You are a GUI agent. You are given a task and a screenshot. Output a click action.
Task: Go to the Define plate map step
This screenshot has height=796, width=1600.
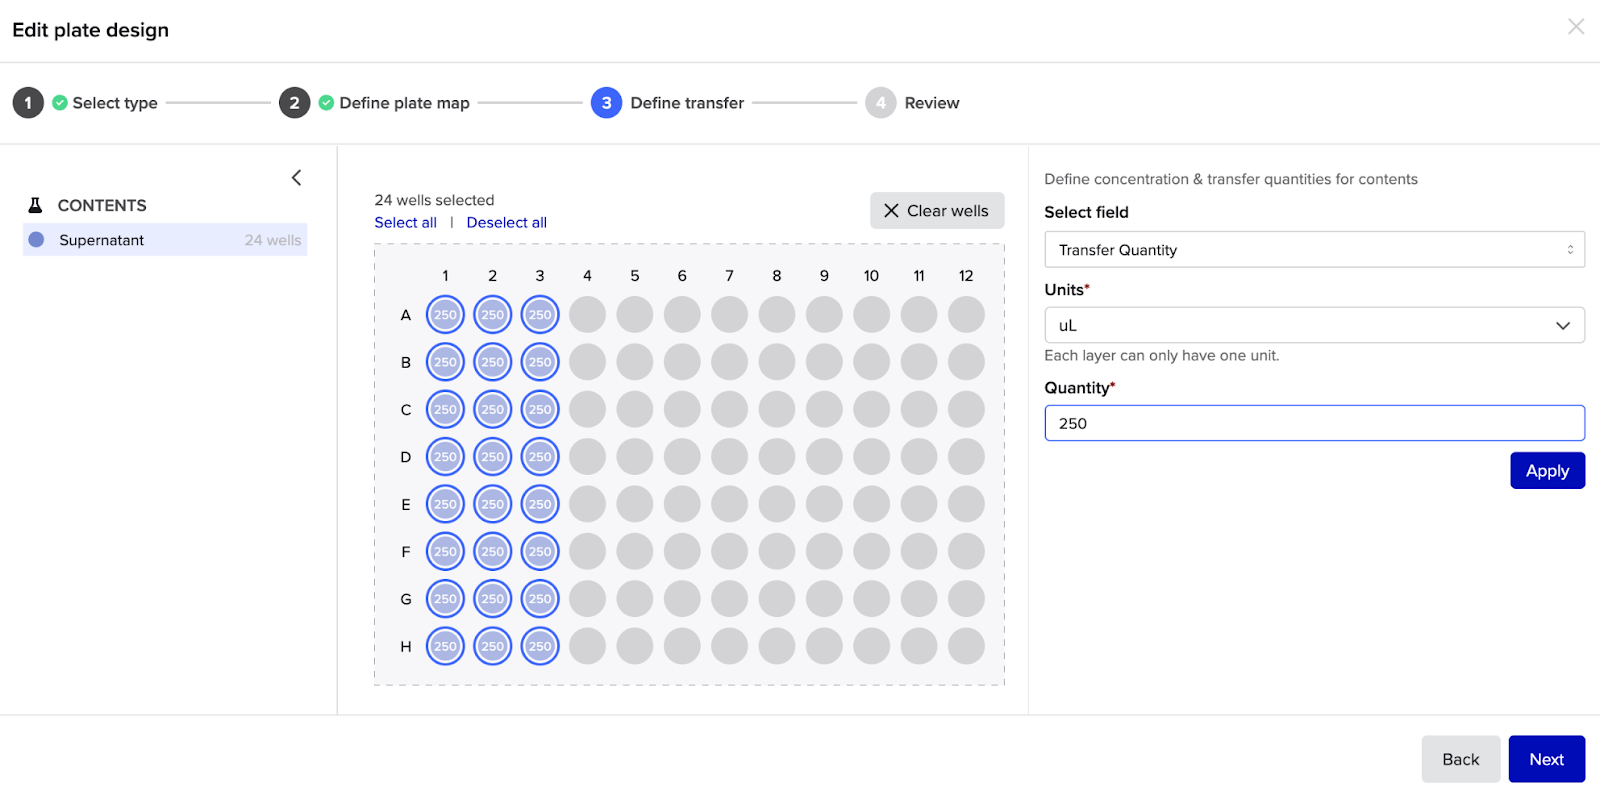404,103
